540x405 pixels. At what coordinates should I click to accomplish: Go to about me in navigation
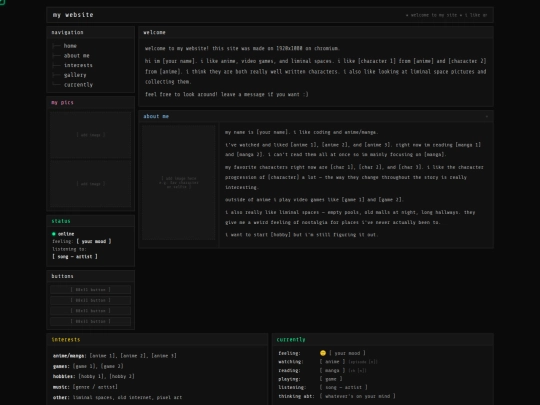[76, 55]
